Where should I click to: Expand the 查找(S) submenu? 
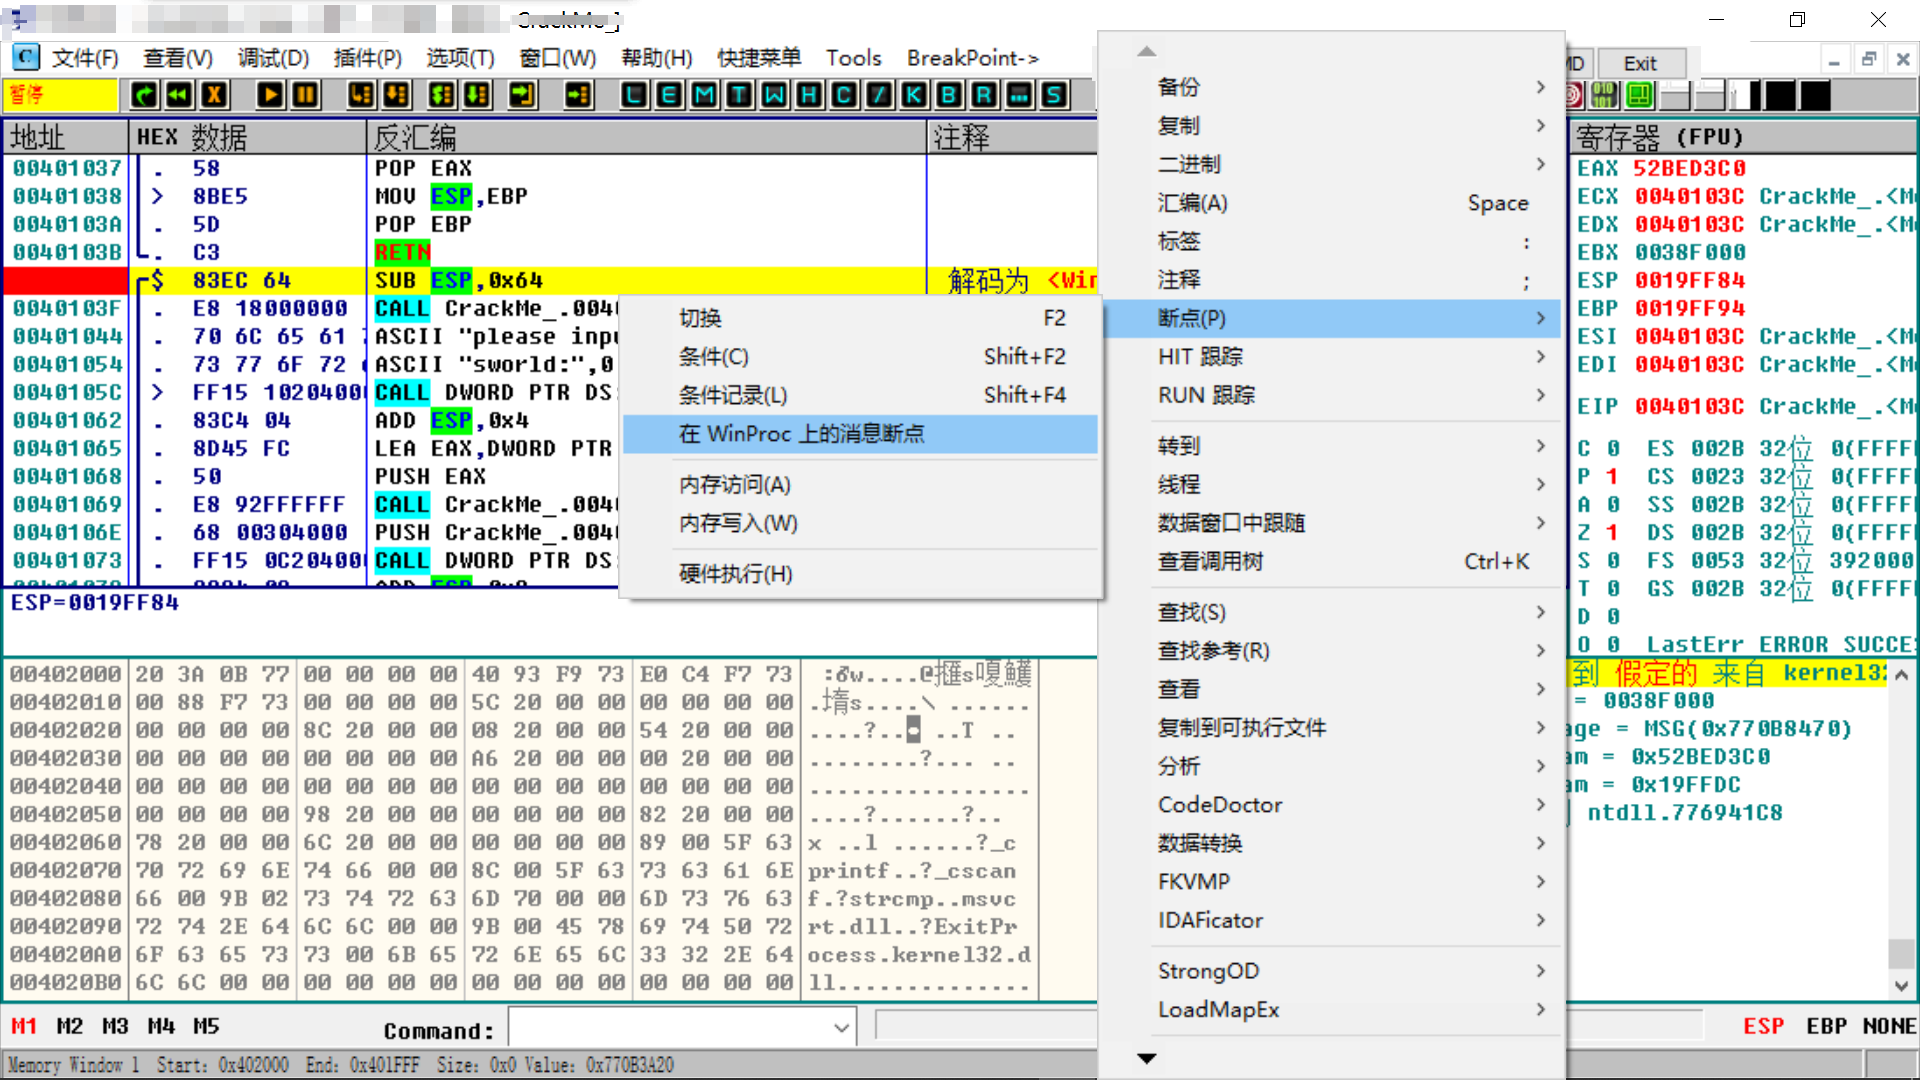[x=1331, y=612]
